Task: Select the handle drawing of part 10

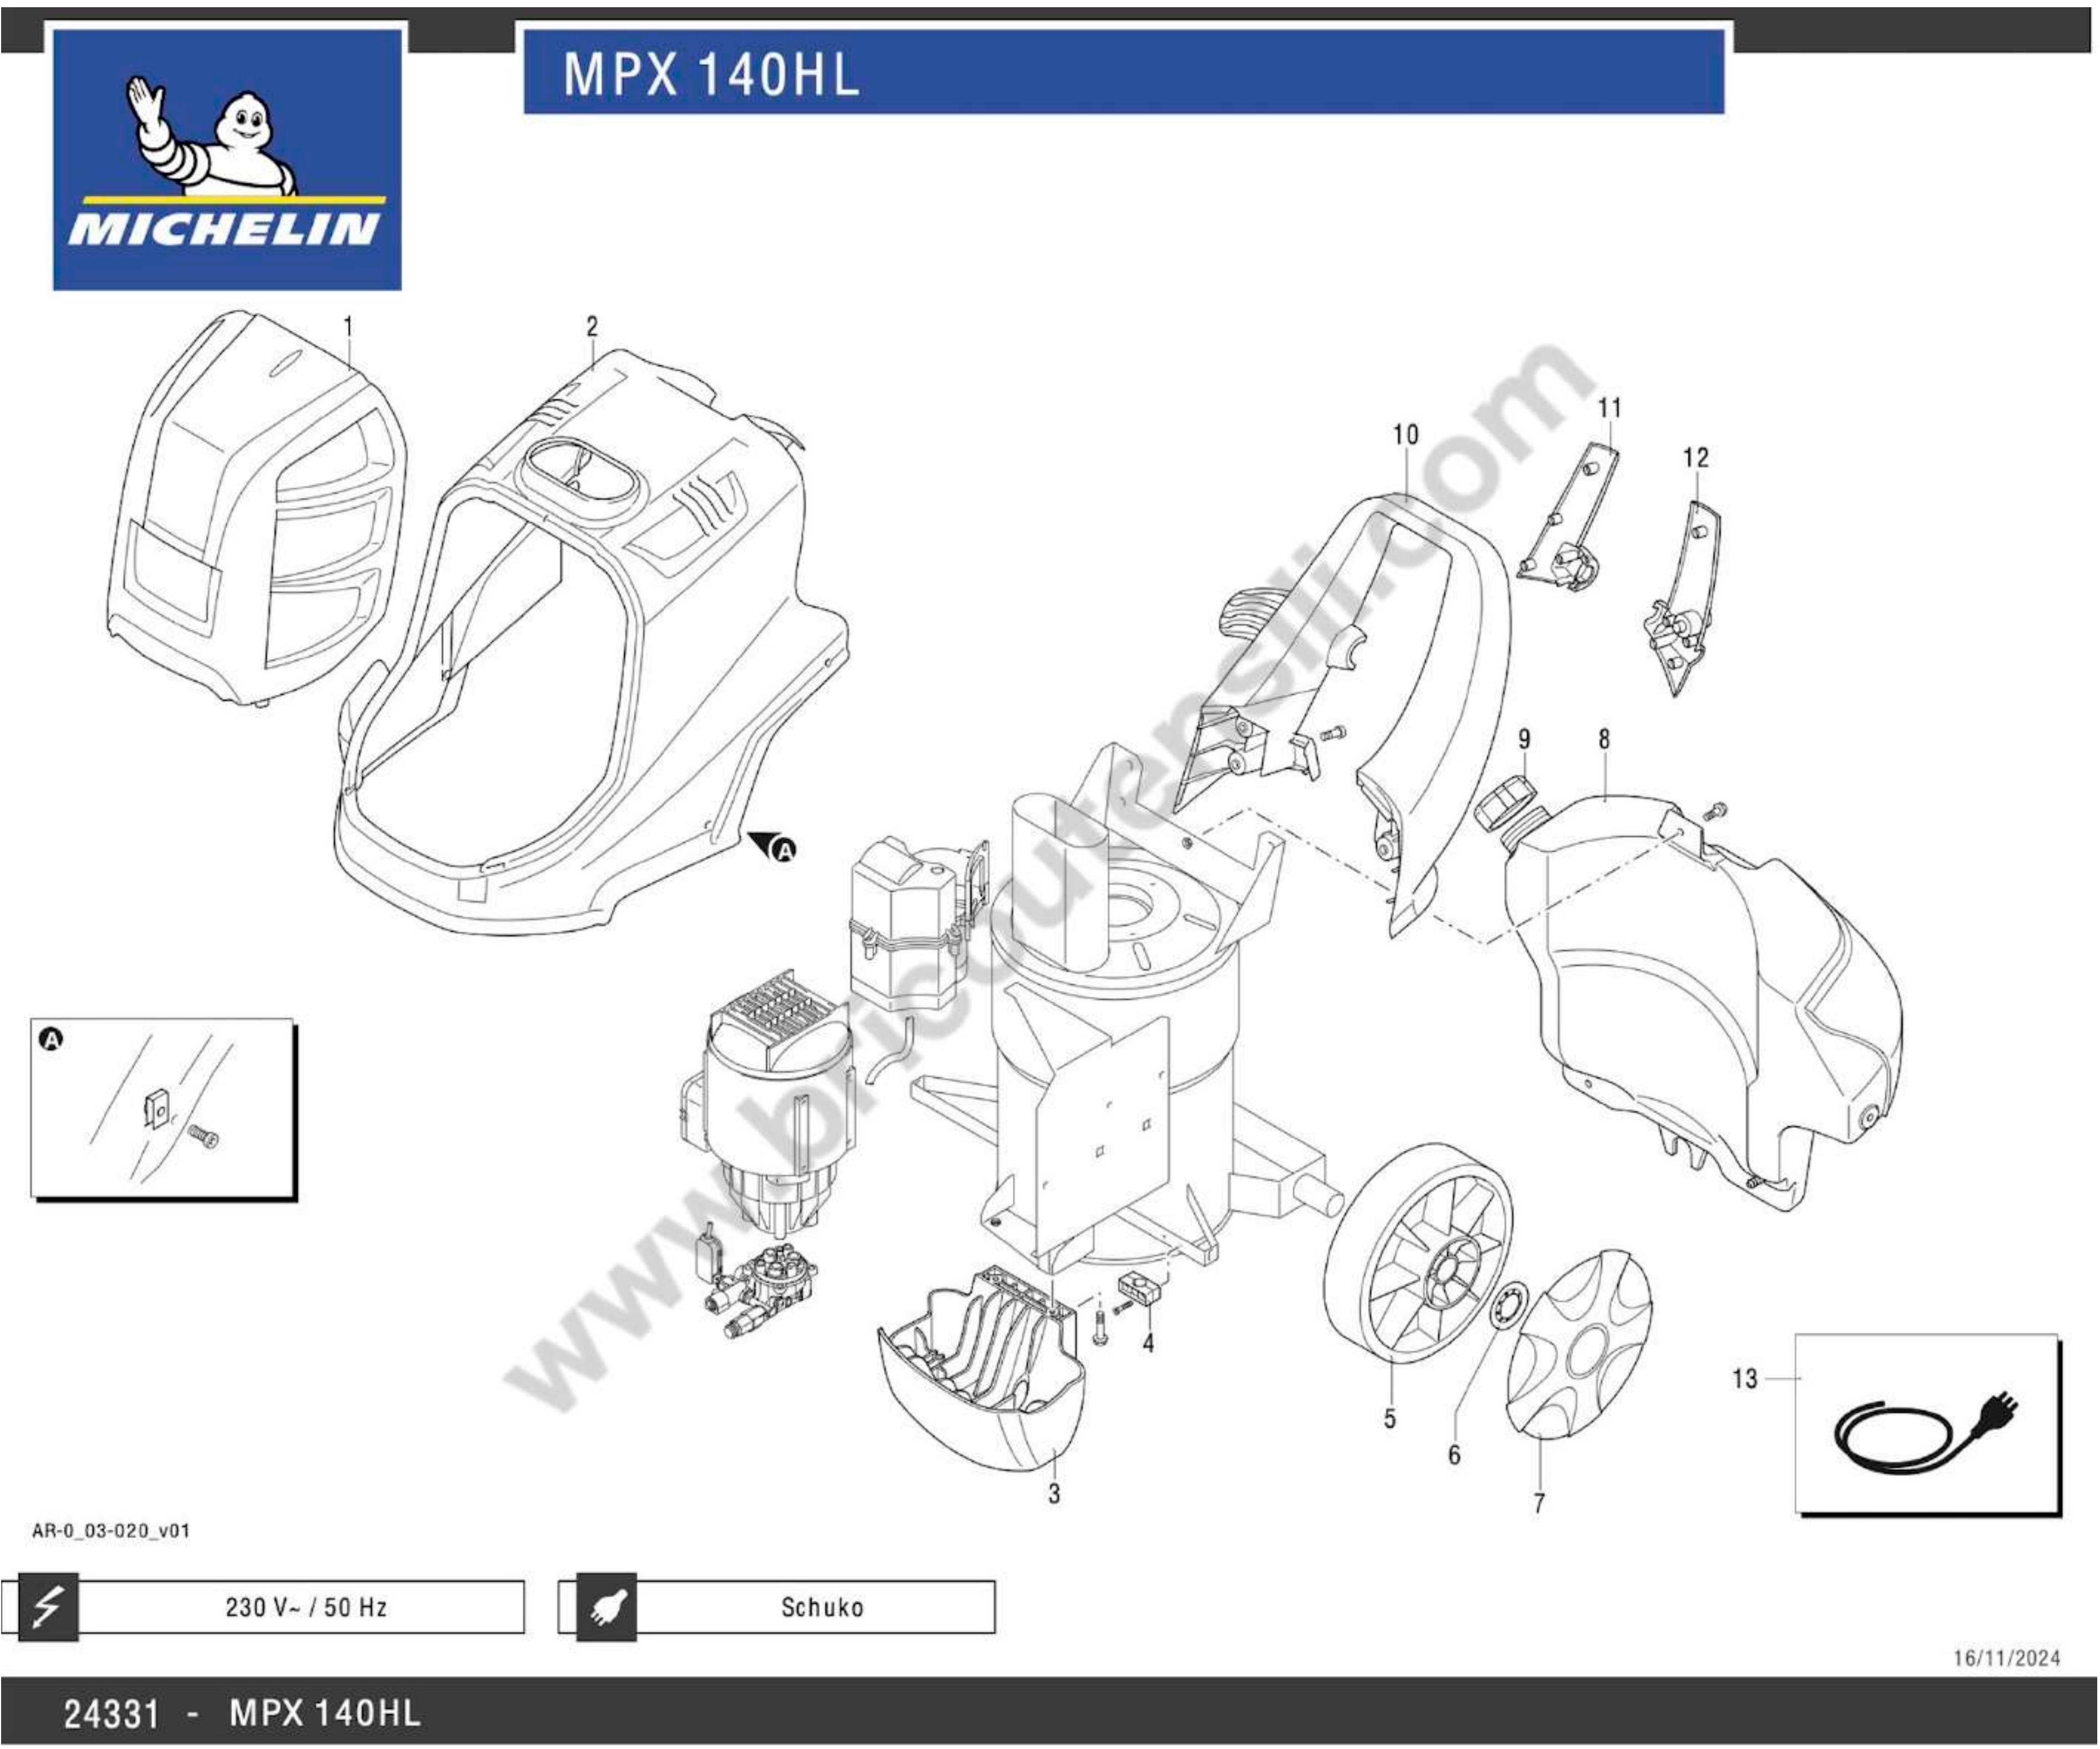Action: 1342,714
